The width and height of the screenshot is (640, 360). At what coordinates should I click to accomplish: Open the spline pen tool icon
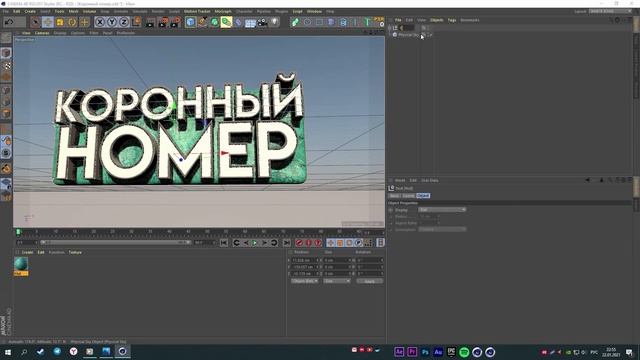[202, 22]
